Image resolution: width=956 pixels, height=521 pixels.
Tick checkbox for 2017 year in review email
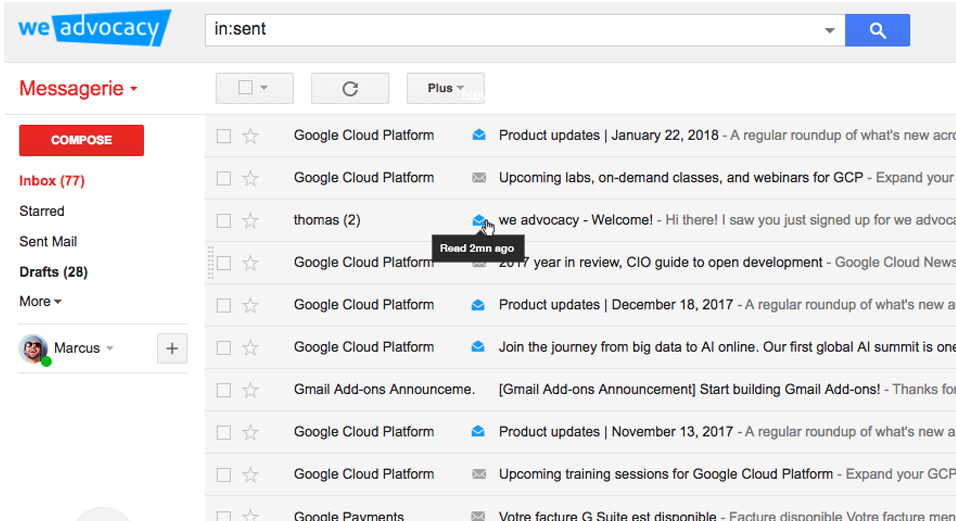coord(224,263)
